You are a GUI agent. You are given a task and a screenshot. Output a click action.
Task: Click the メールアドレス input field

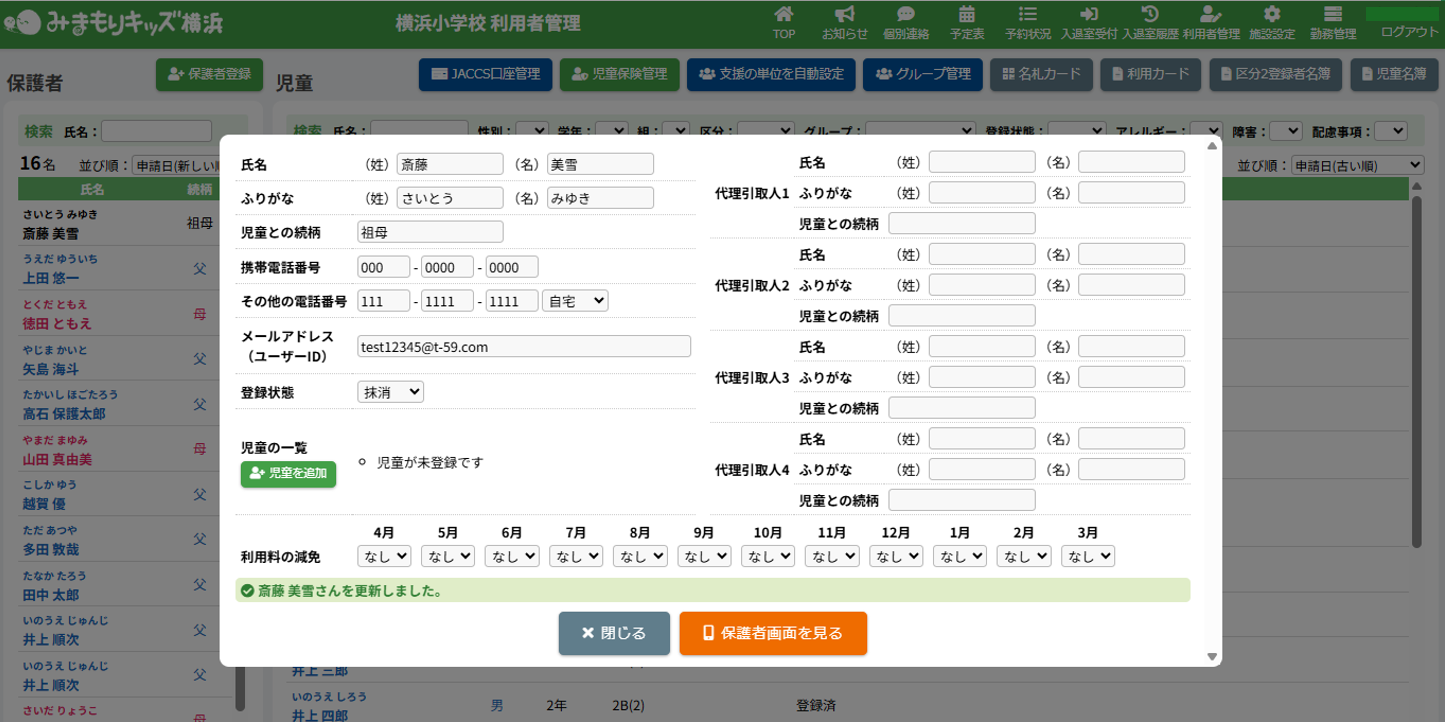(x=523, y=346)
